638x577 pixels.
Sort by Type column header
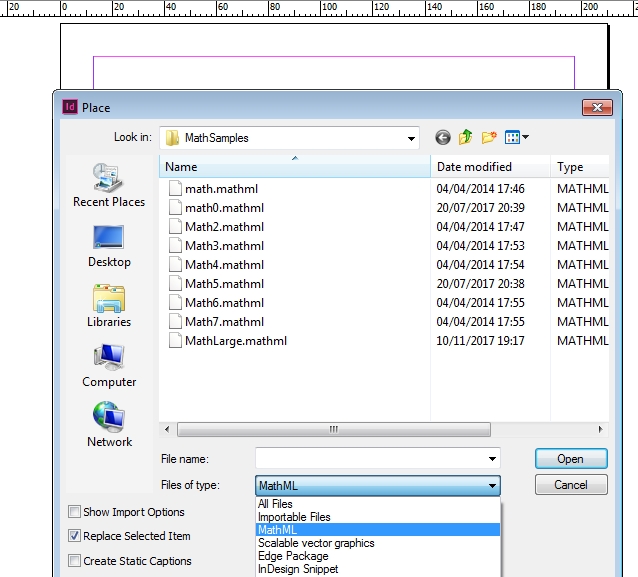(x=580, y=167)
